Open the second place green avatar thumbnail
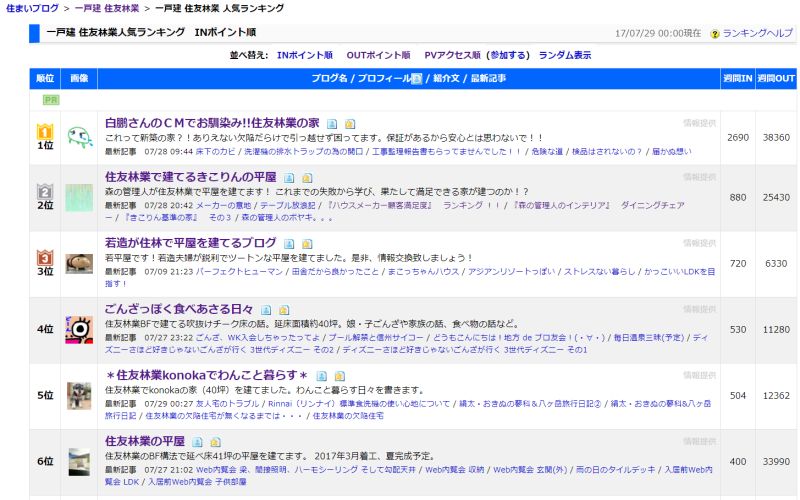The width and height of the screenshot is (800, 500). tap(79, 198)
